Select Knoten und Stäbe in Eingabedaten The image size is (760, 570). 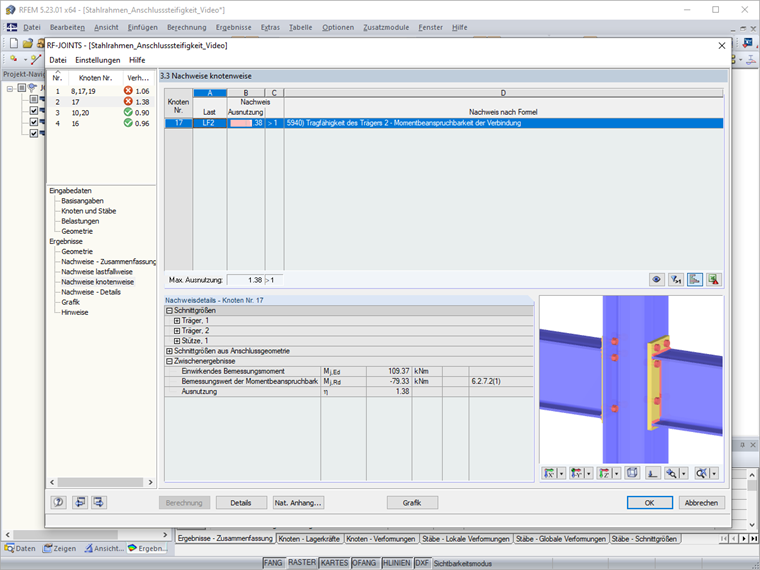[x=89, y=211]
